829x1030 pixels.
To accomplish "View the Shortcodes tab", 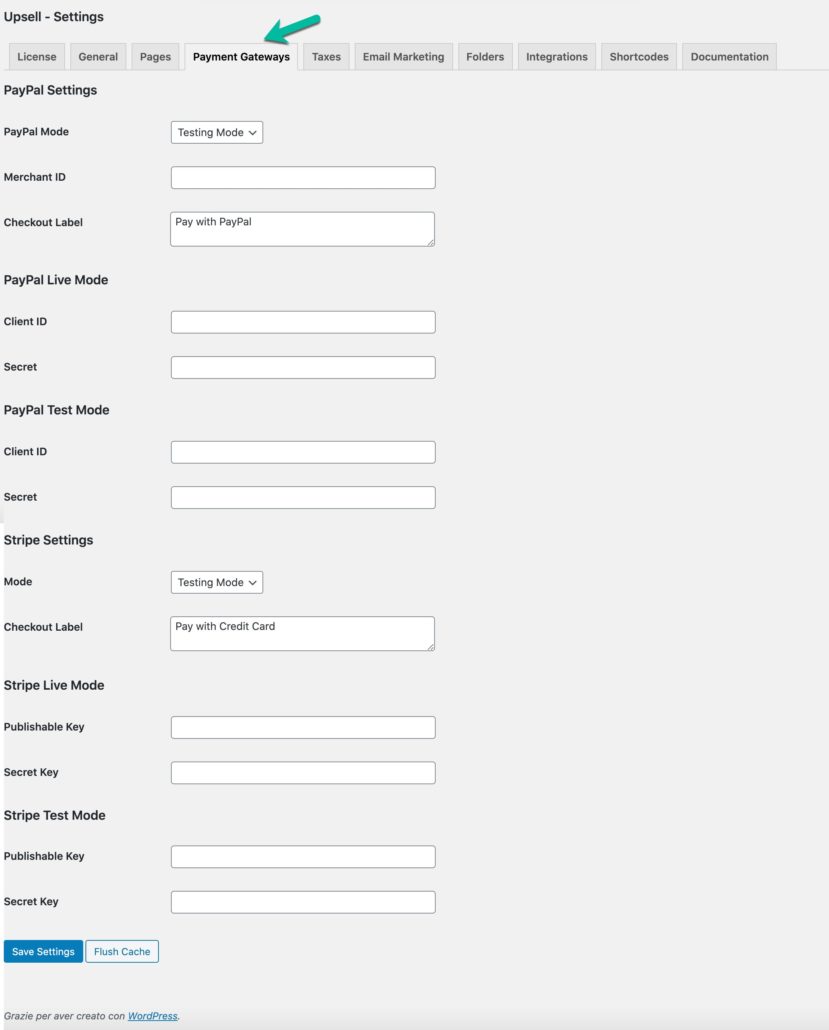I will 638,56.
